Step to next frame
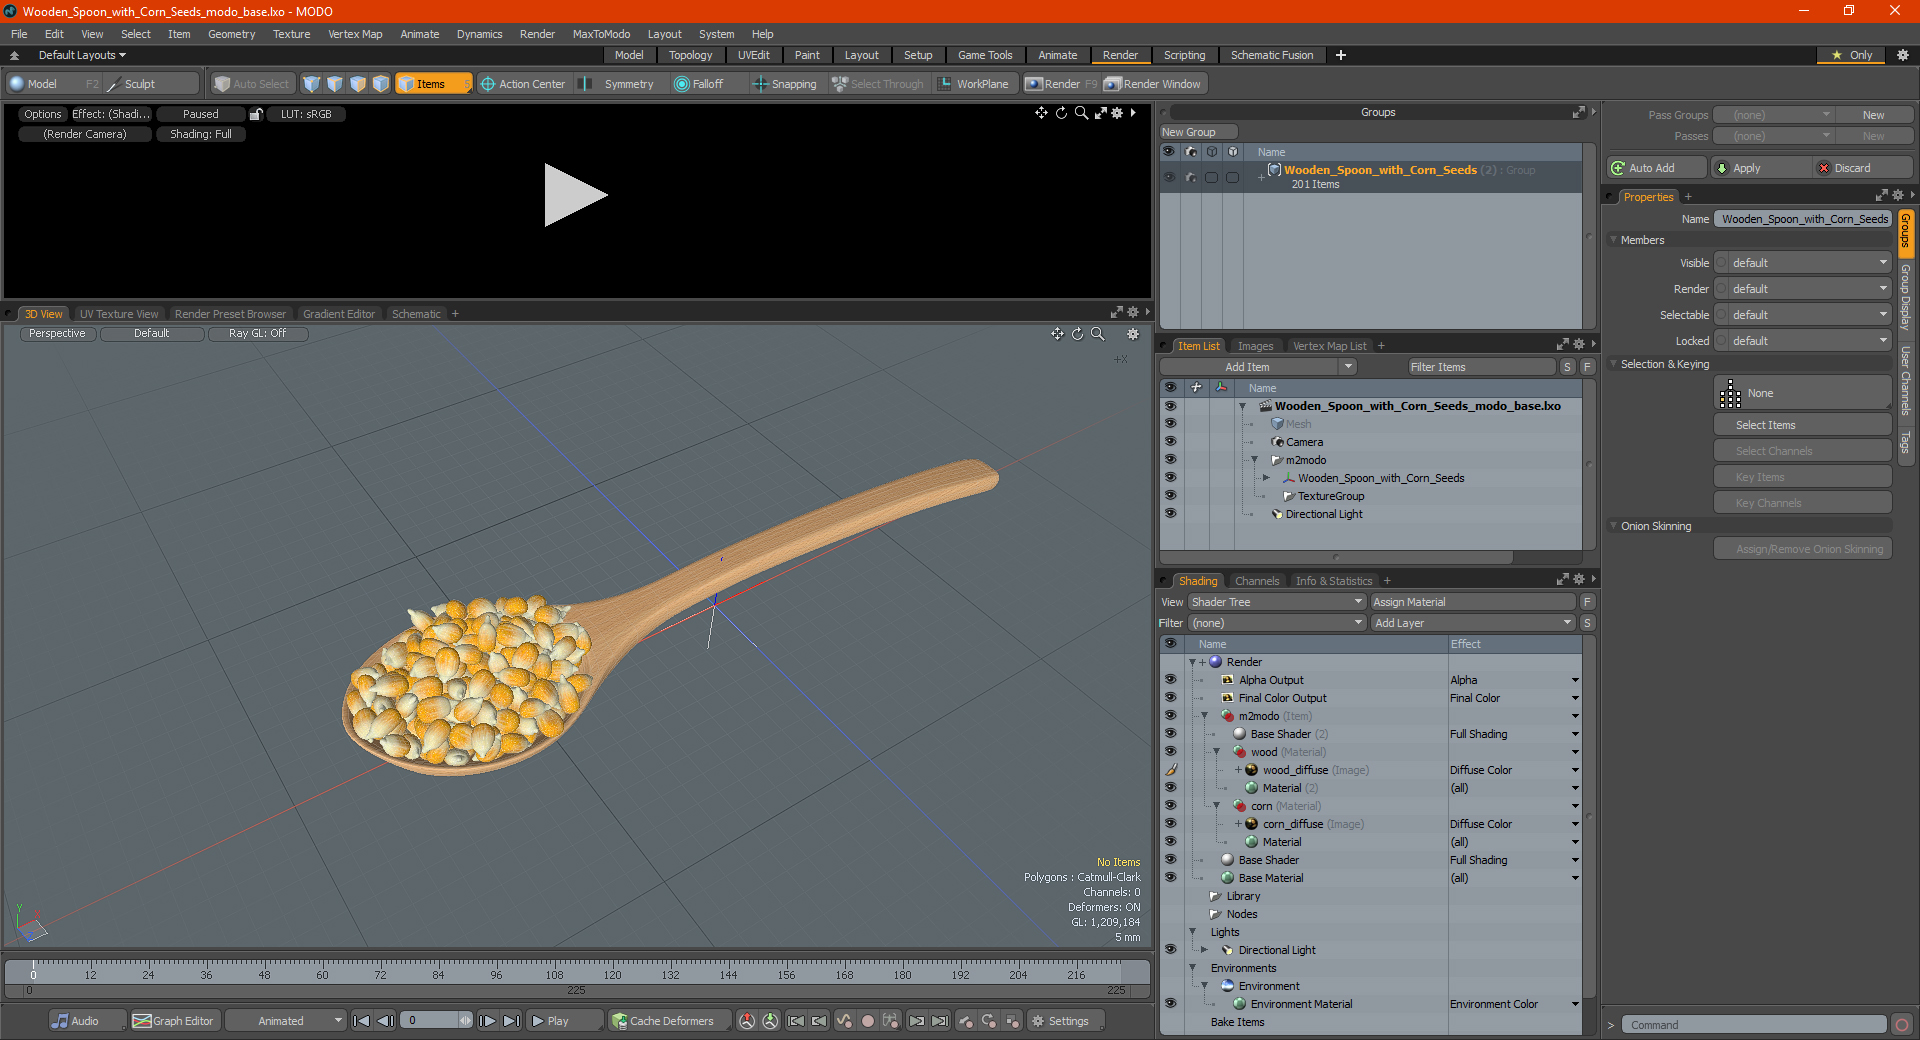The width and height of the screenshot is (1920, 1040). point(487,1021)
